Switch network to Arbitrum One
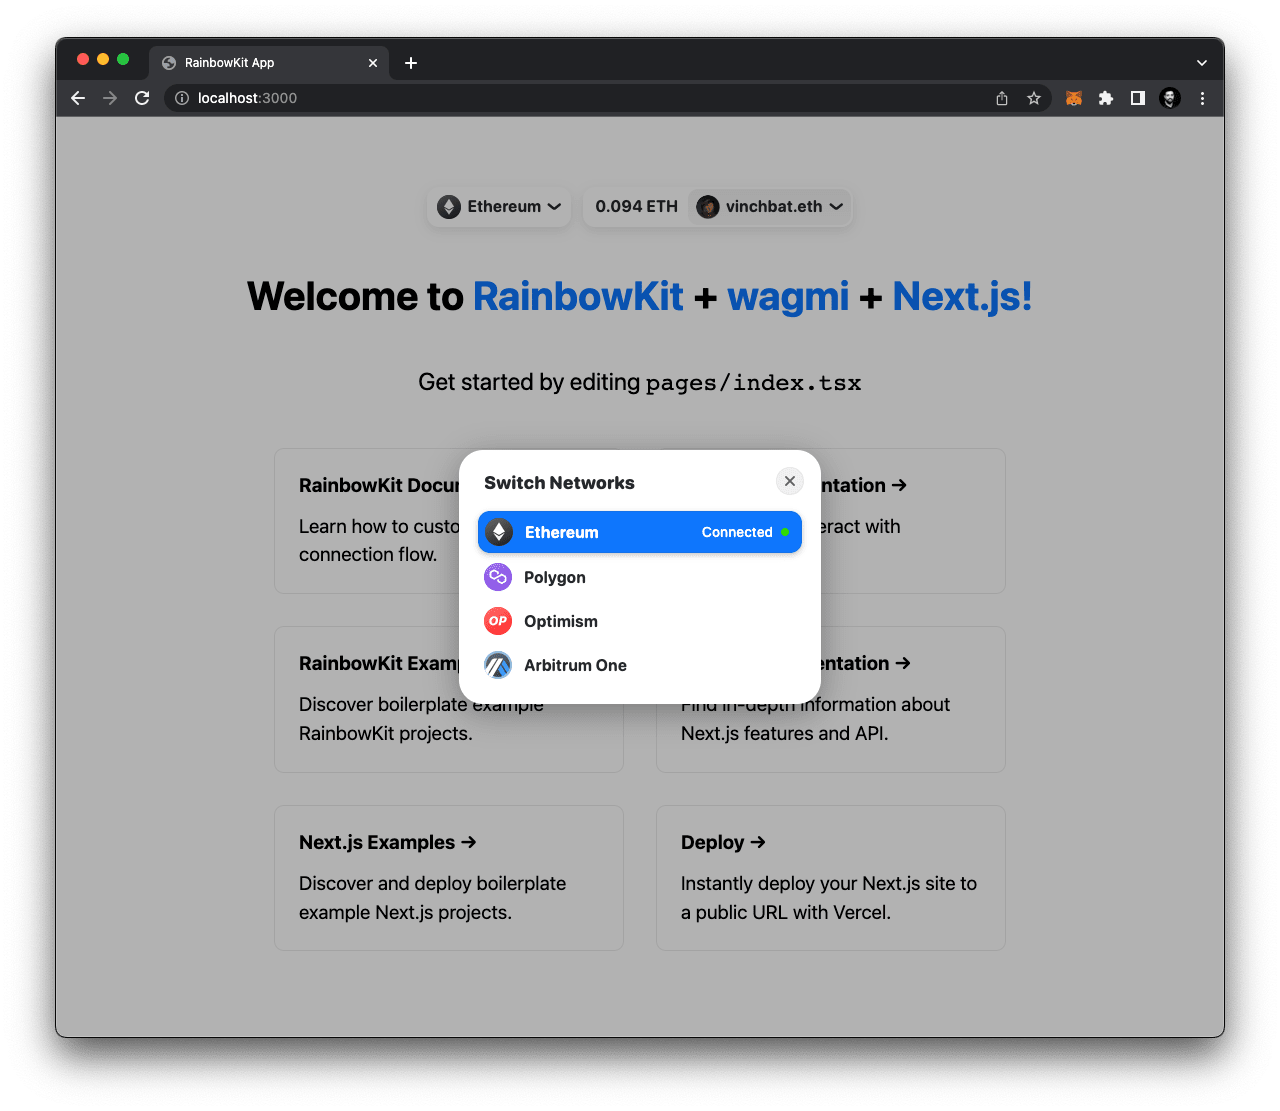 pyautogui.click(x=640, y=665)
